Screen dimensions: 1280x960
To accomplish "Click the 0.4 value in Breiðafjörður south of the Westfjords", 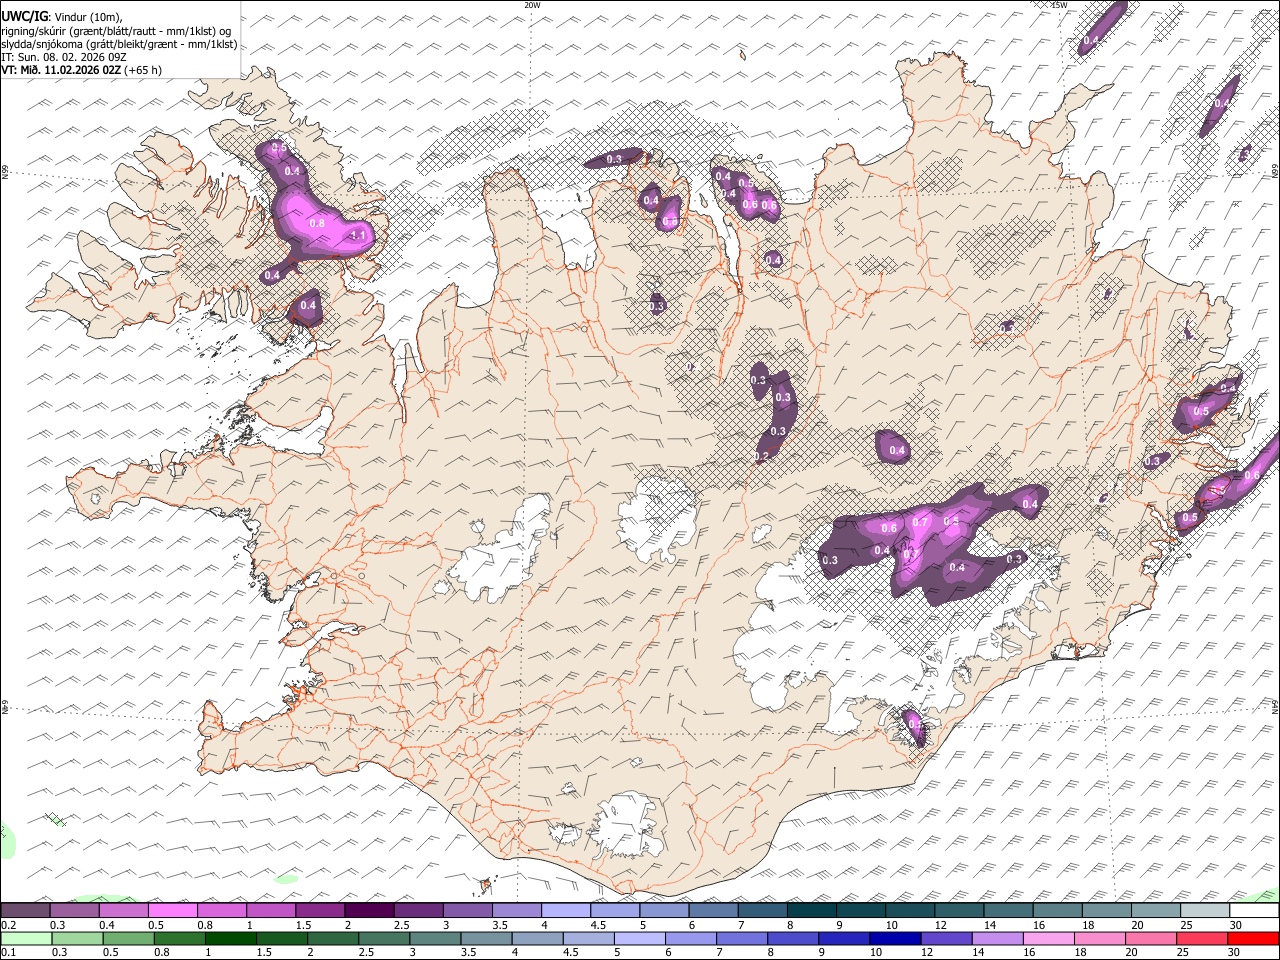I will pos(308,305).
